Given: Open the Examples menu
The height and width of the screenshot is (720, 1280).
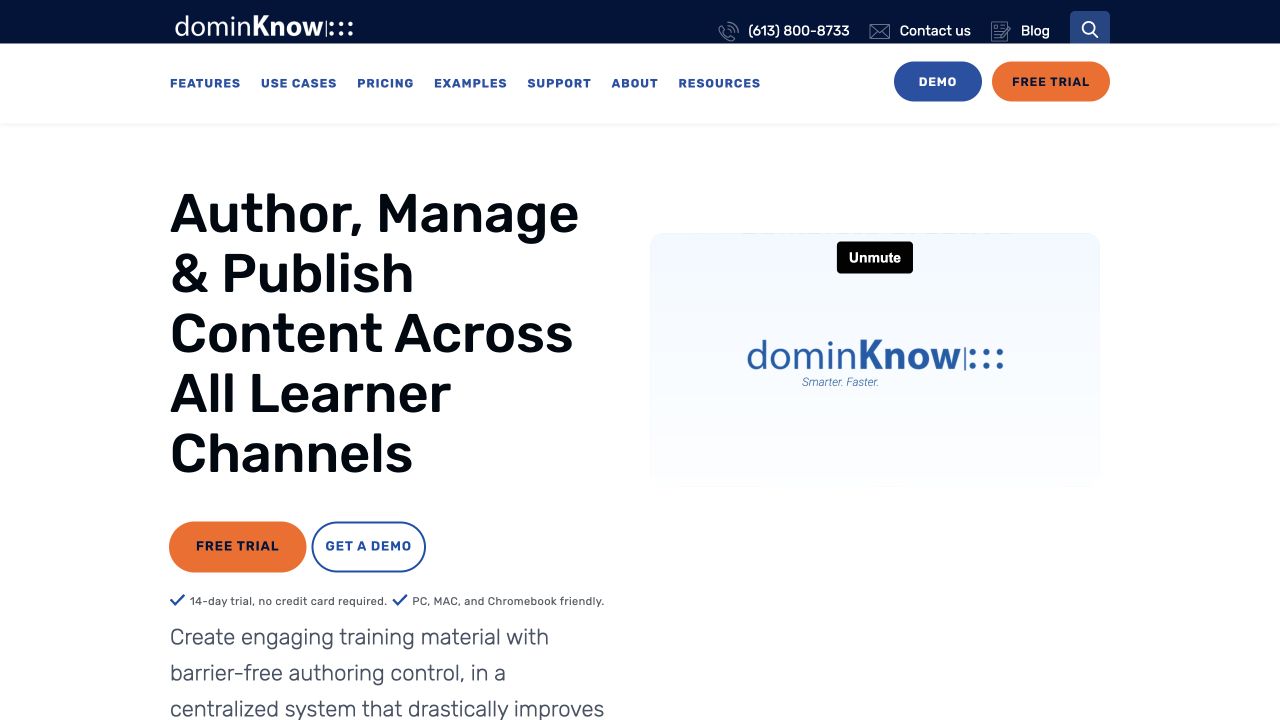Looking at the screenshot, I should coord(470,83).
